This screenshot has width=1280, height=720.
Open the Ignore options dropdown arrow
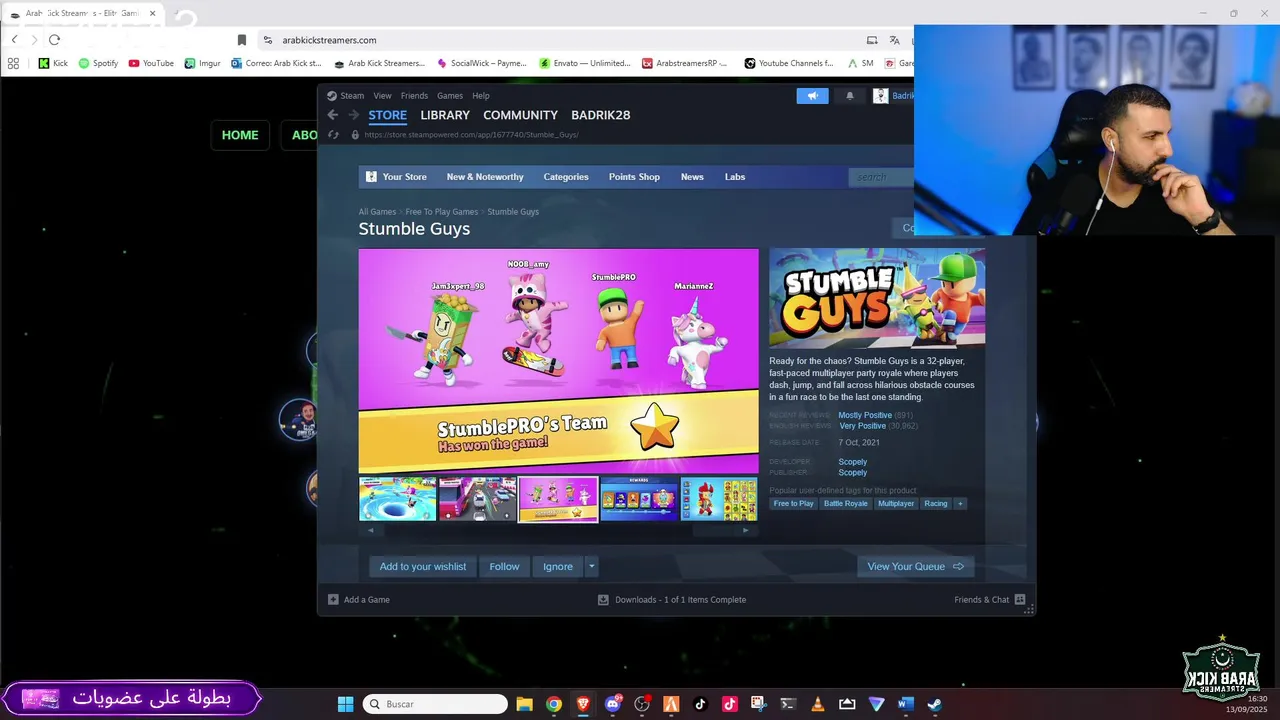coord(591,566)
